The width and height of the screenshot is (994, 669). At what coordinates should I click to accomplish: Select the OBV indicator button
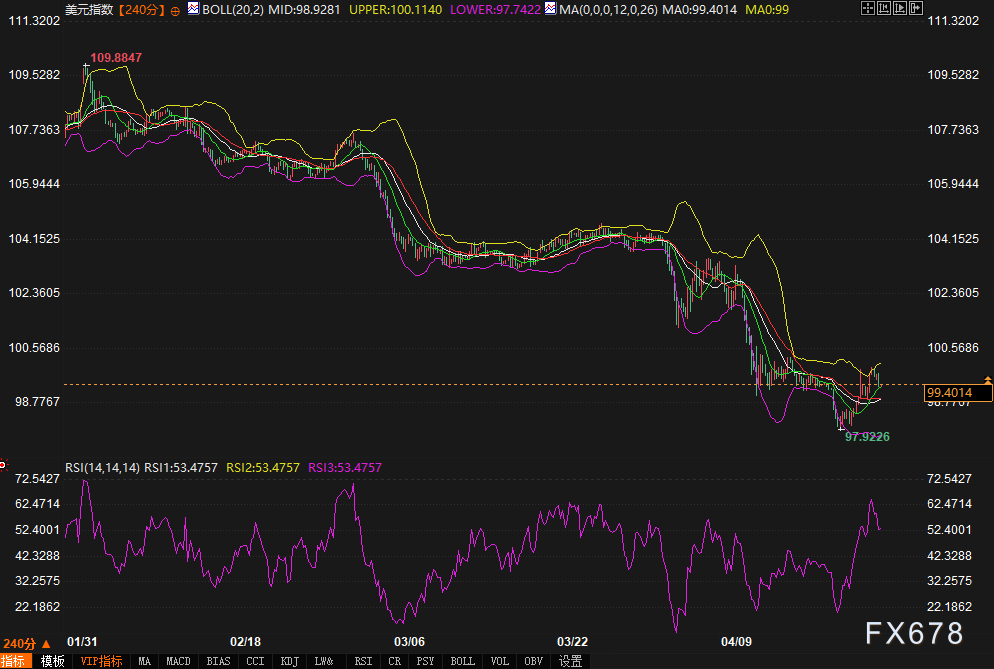coord(534,661)
